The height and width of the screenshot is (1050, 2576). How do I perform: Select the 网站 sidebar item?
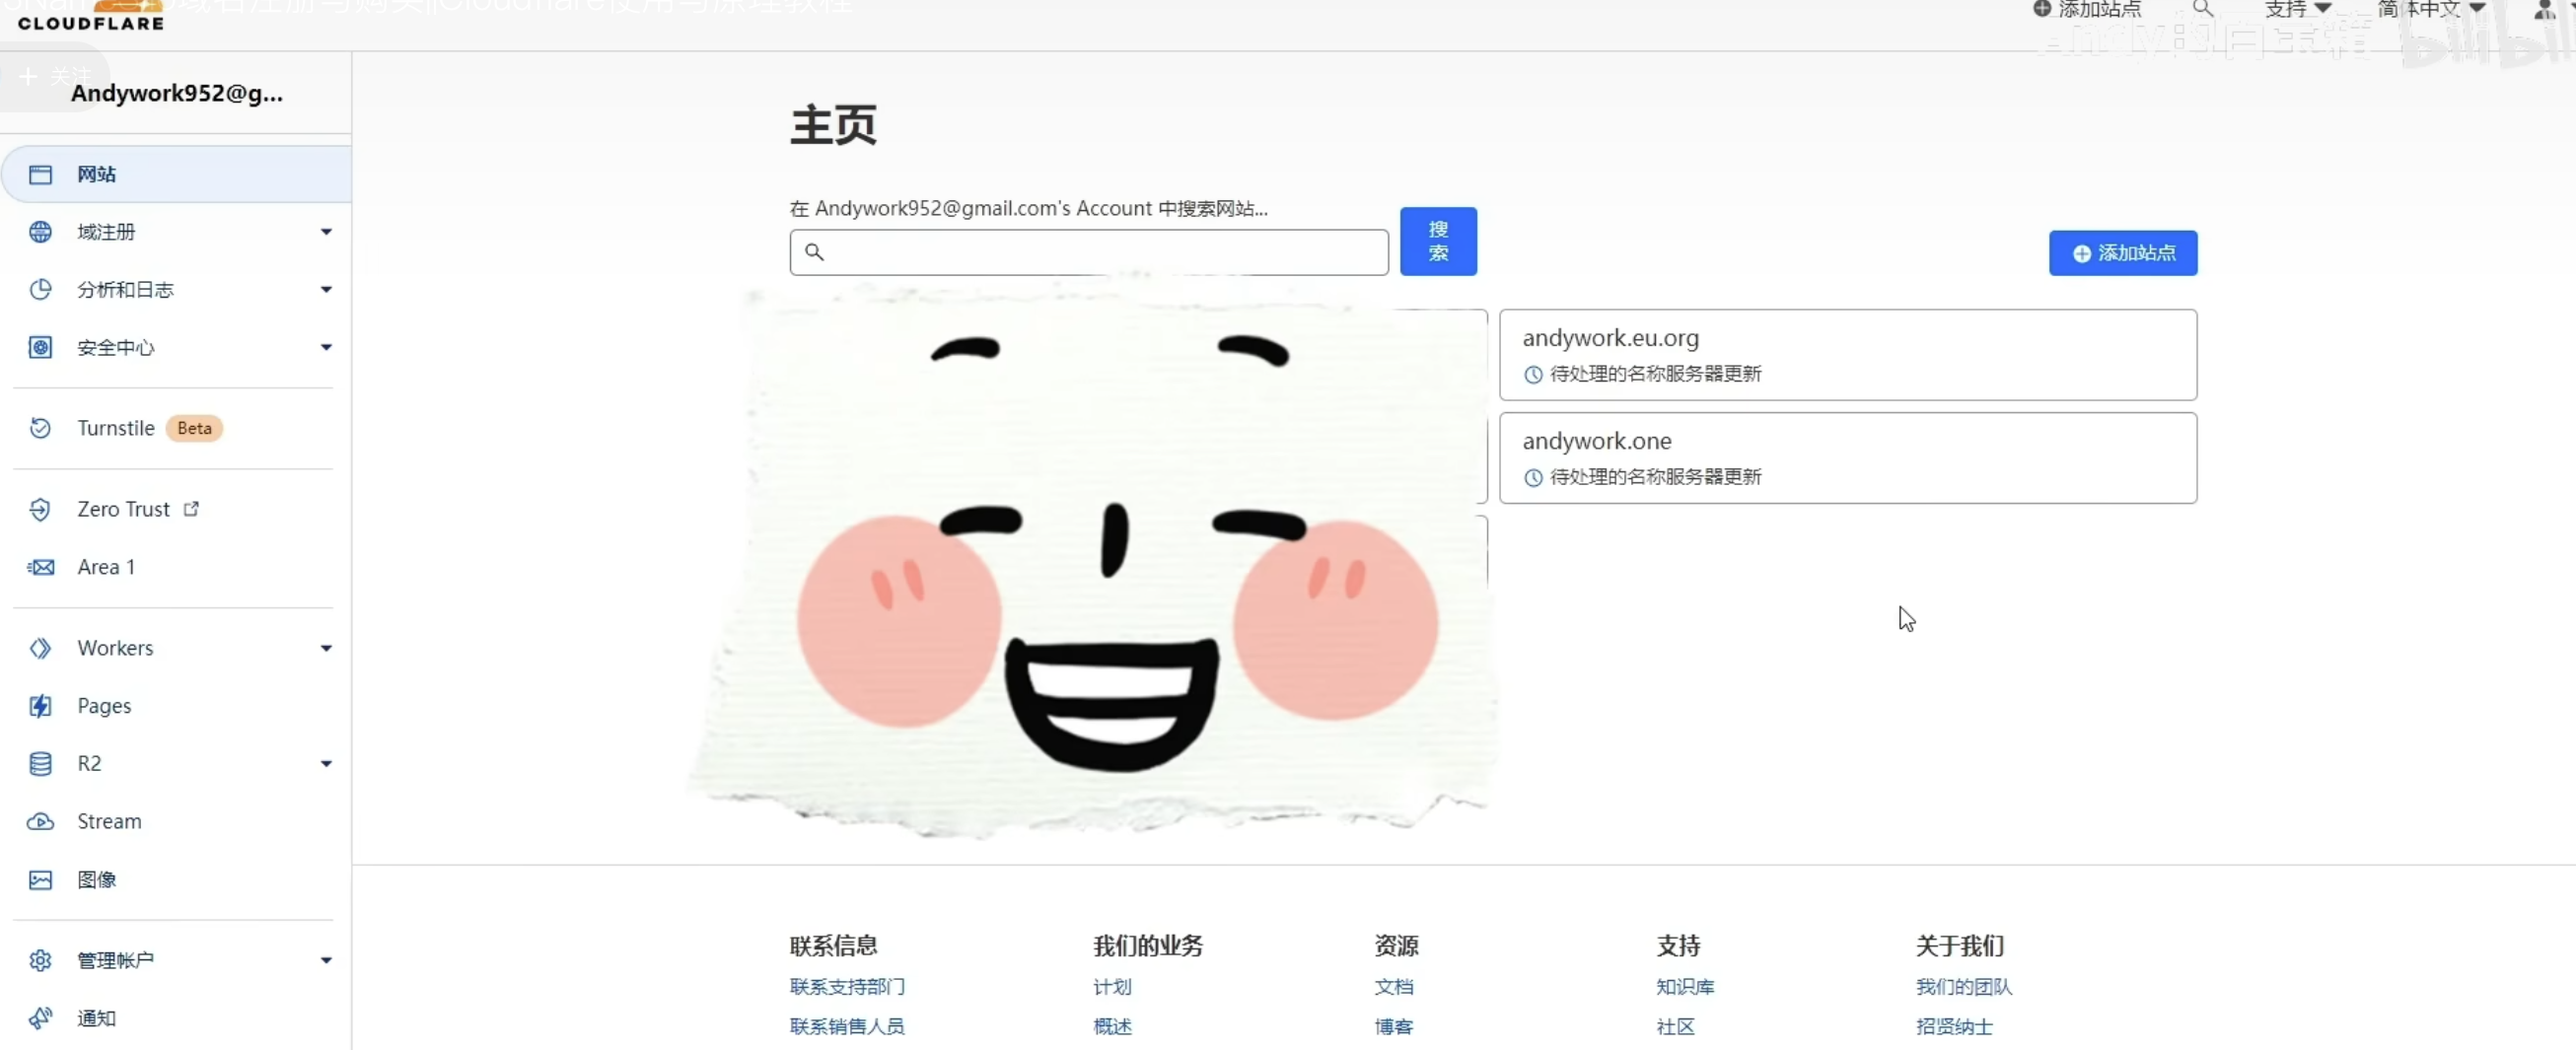[x=97, y=174]
